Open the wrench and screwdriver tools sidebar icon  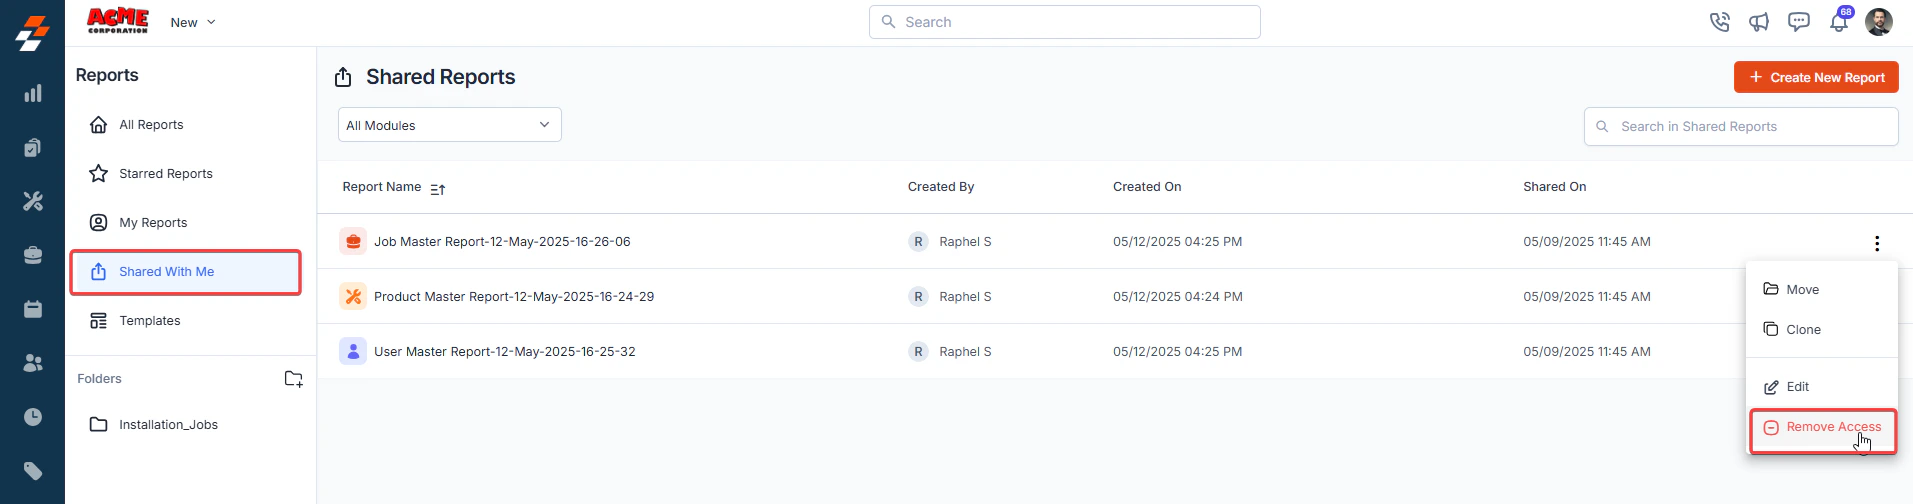tap(33, 201)
